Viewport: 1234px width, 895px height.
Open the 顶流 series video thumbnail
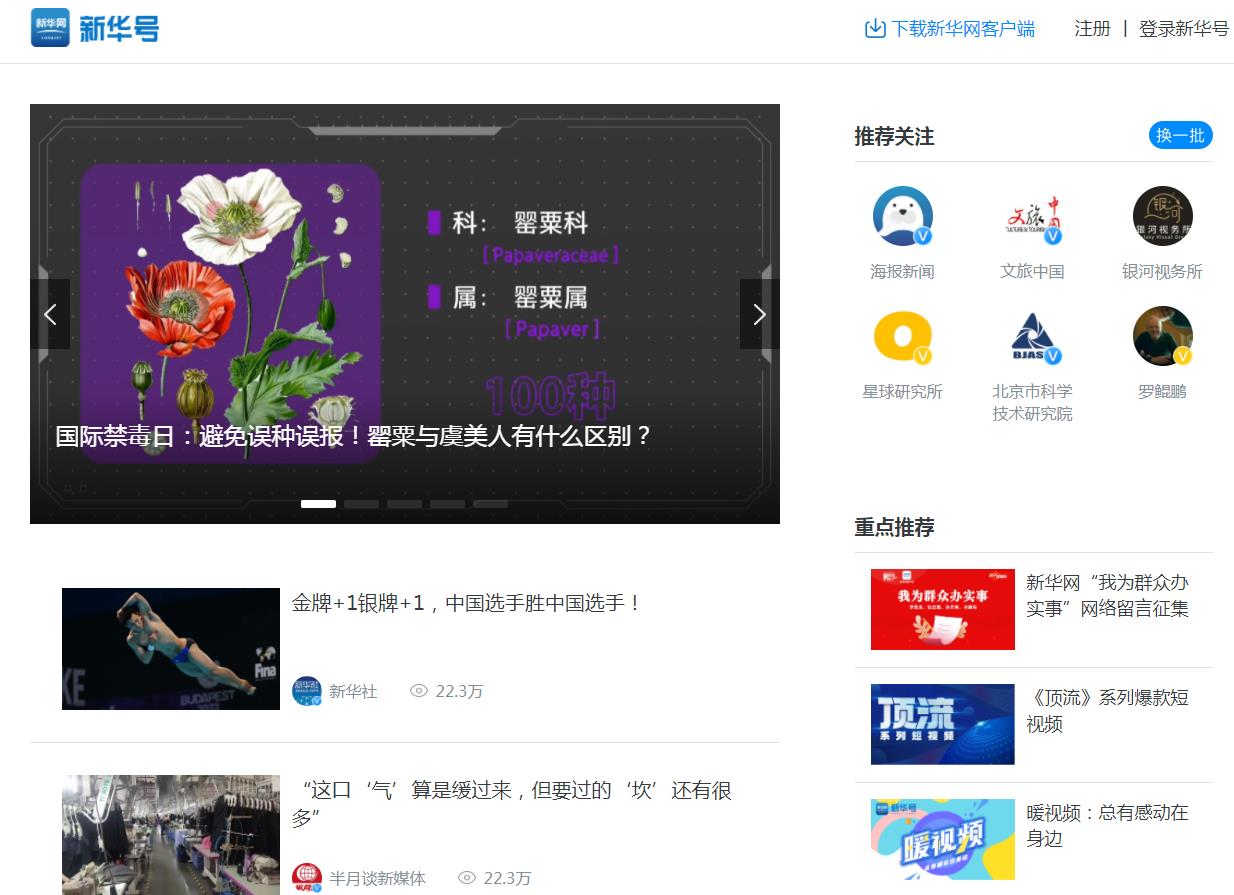click(x=943, y=725)
